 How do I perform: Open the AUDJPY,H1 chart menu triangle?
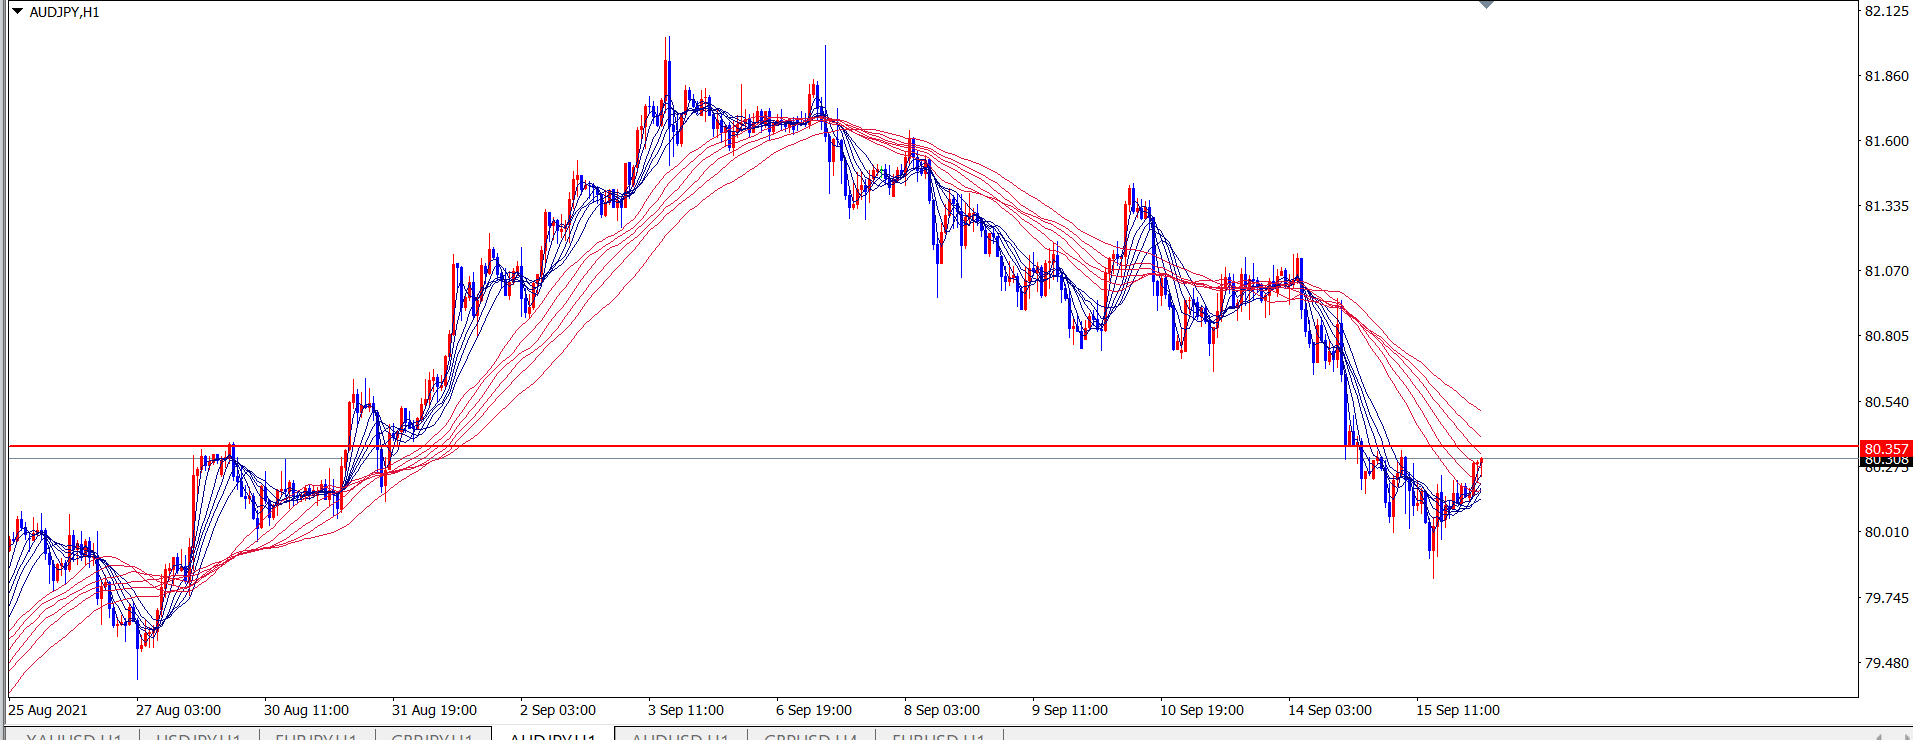point(17,12)
